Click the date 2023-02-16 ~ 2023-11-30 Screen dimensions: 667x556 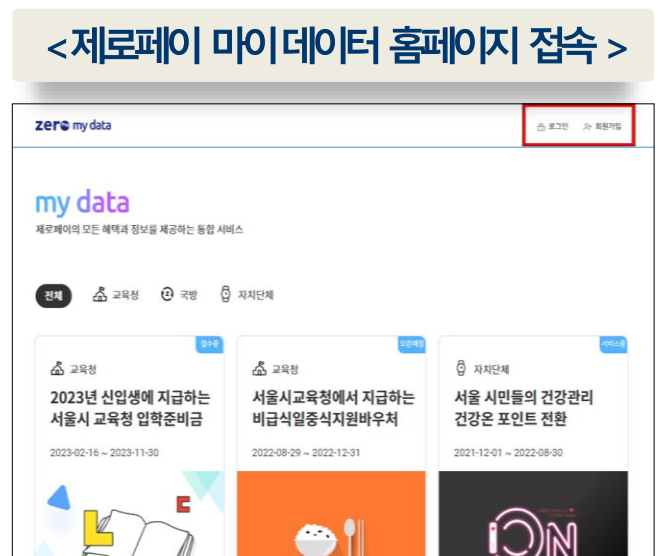click(104, 453)
